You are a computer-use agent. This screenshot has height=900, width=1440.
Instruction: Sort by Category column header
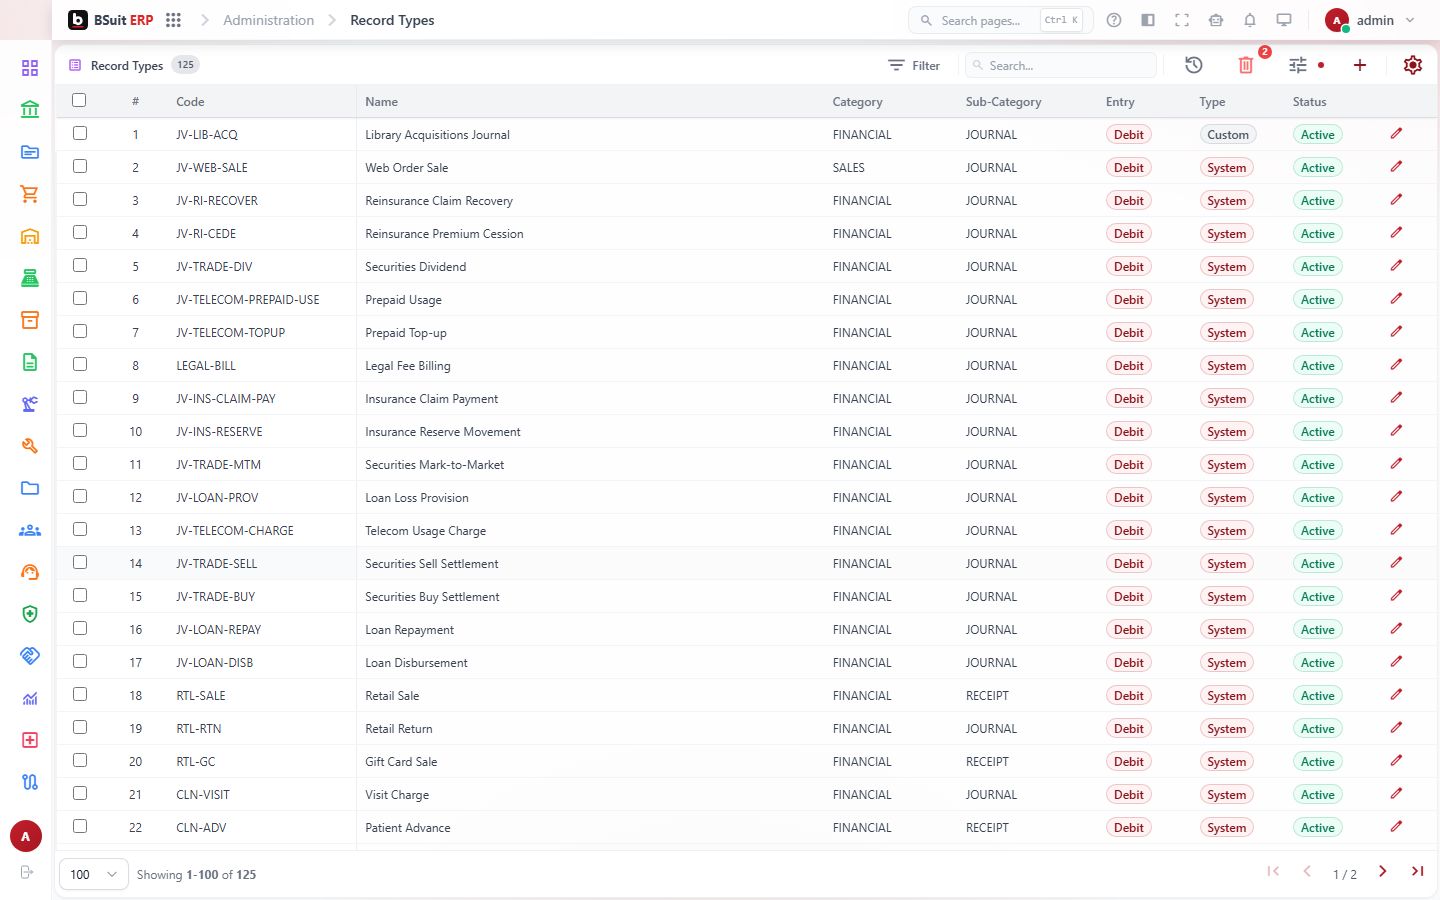pos(857,102)
